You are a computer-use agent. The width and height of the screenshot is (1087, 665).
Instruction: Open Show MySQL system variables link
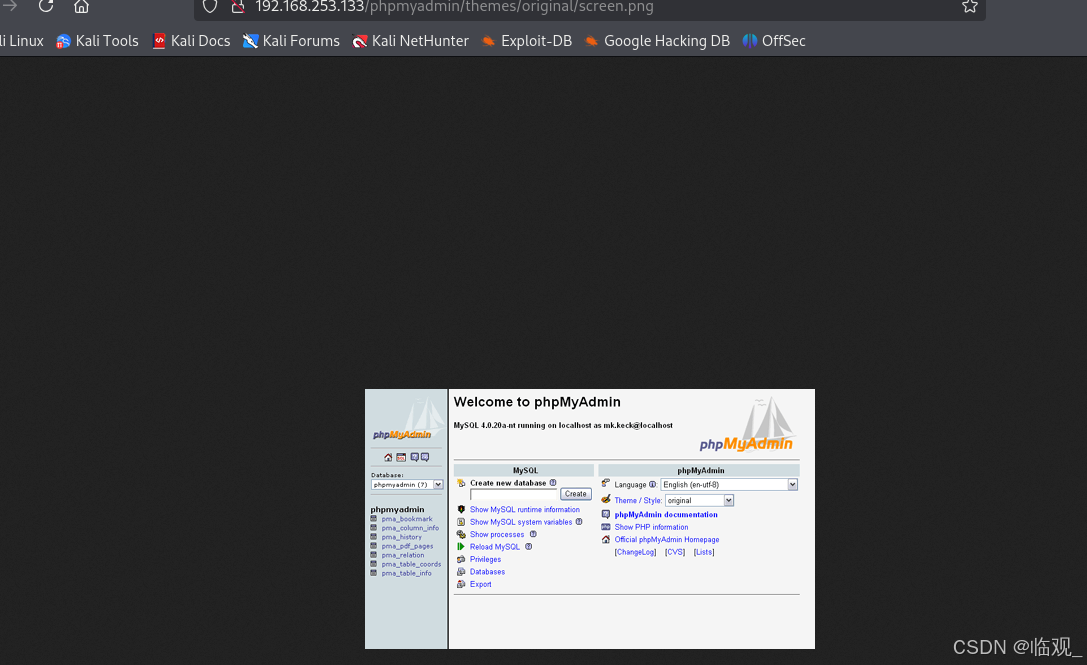point(521,522)
